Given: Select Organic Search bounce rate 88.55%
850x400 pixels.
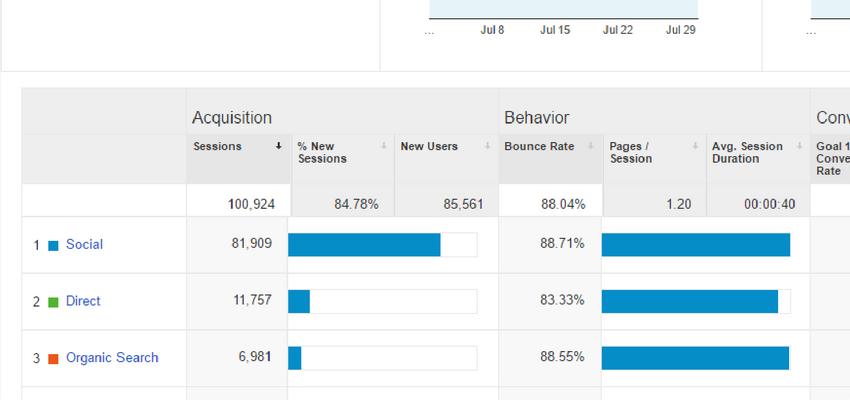Looking at the screenshot, I should pyautogui.click(x=562, y=357).
